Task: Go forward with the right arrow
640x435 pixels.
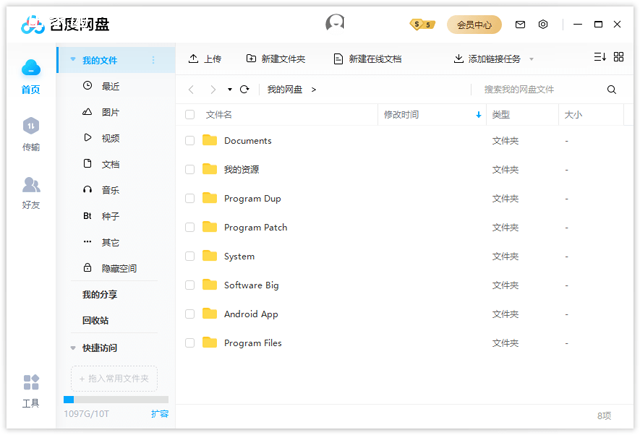Action: click(213, 89)
